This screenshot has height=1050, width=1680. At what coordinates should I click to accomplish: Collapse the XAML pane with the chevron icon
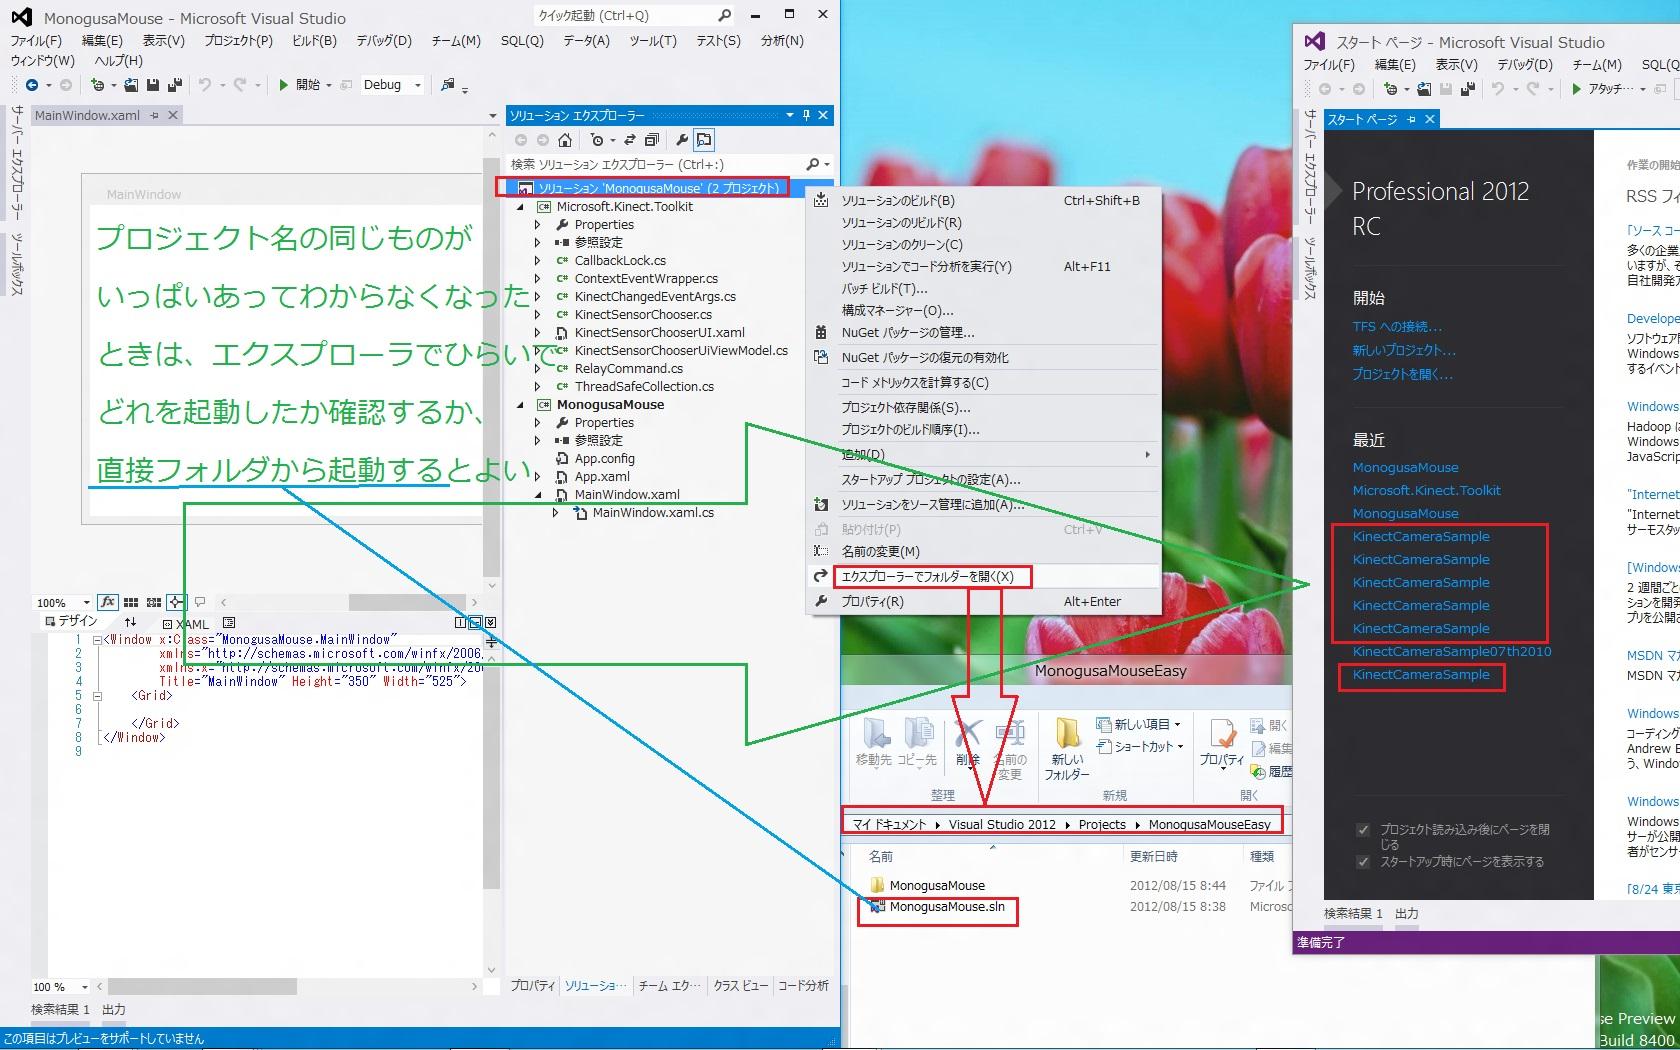[x=490, y=622]
